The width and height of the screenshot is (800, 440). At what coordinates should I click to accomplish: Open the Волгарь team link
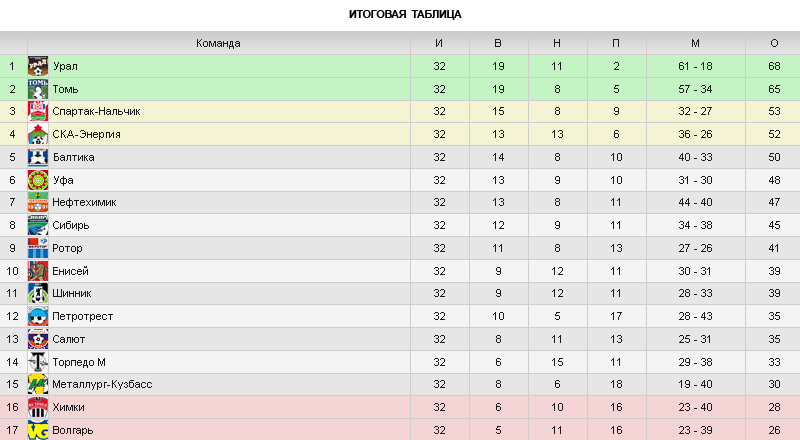click(x=73, y=430)
